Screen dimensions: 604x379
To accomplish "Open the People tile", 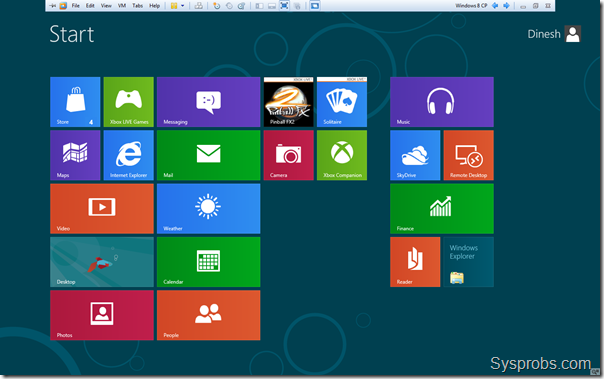I will [208, 315].
